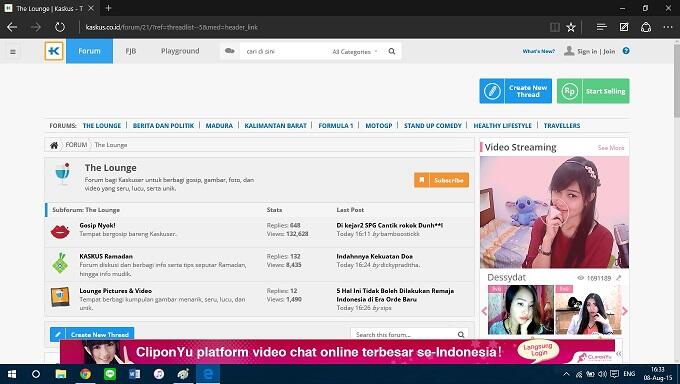Image resolution: width=680 pixels, height=384 pixels.
Task: Click the cari di sini search field
Action: [x=284, y=52]
